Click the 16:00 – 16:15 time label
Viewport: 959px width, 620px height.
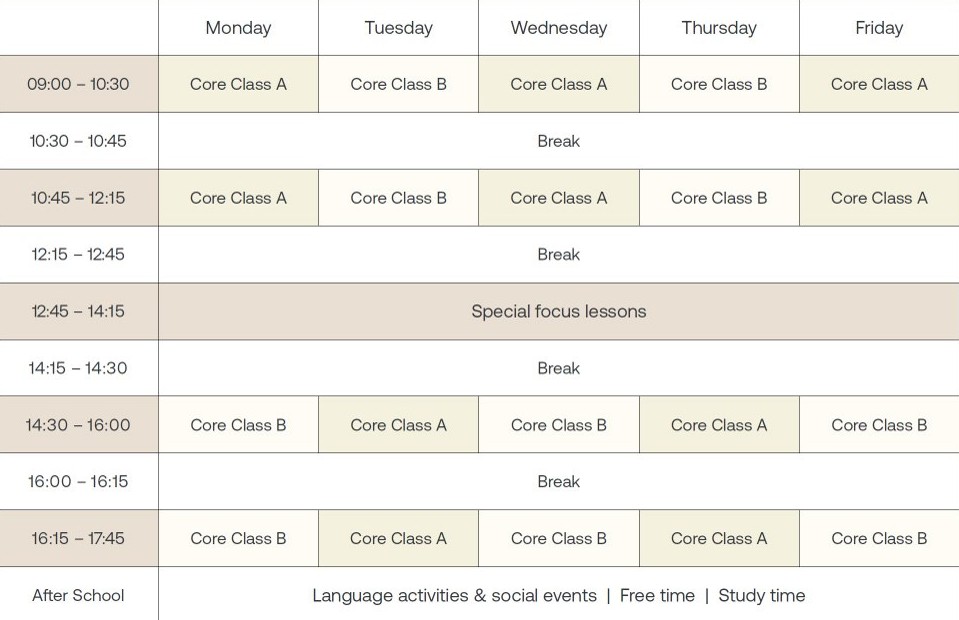(78, 481)
